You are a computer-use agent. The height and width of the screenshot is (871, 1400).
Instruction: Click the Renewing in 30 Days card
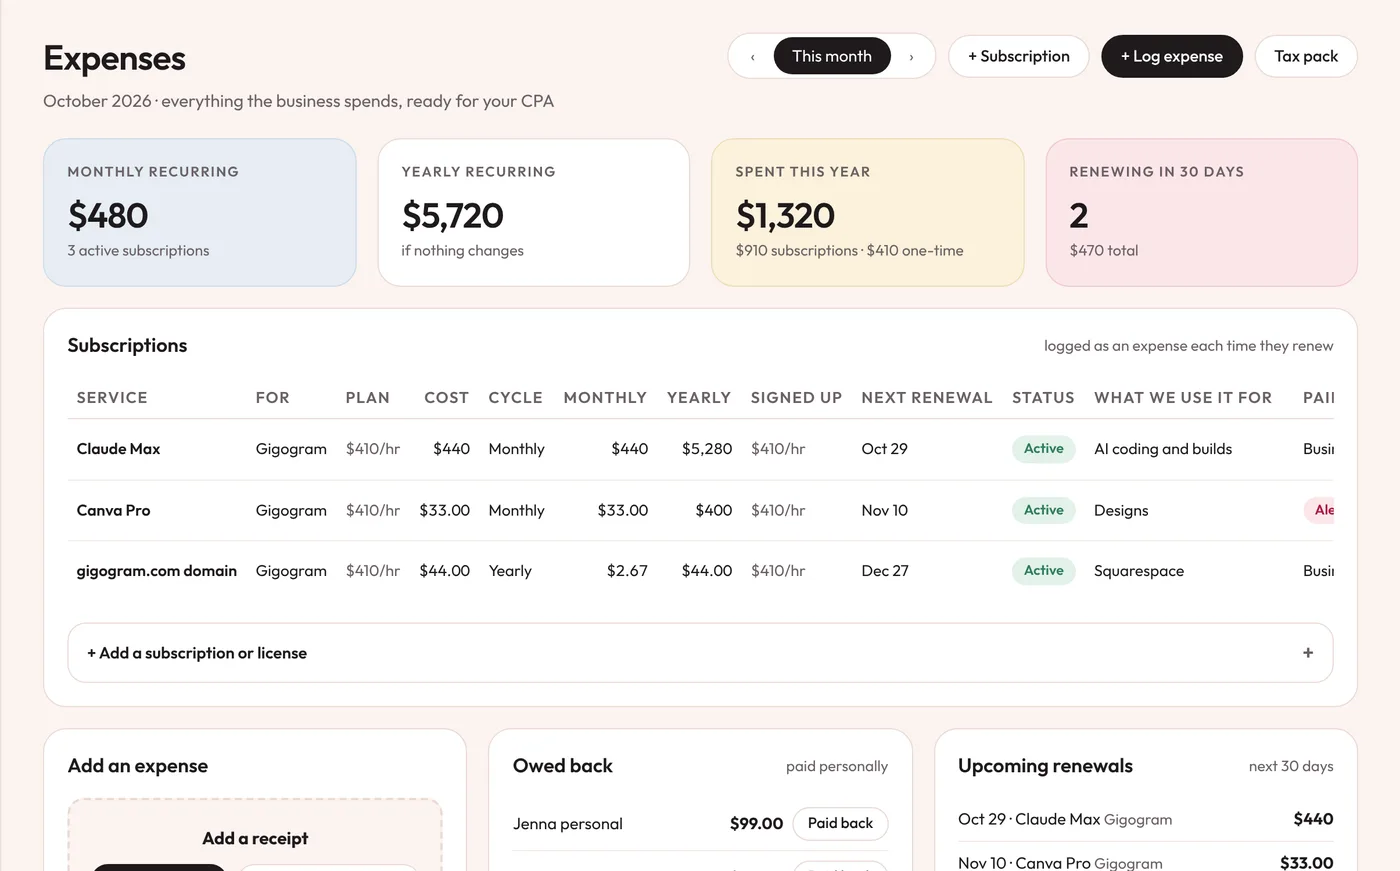point(1201,212)
